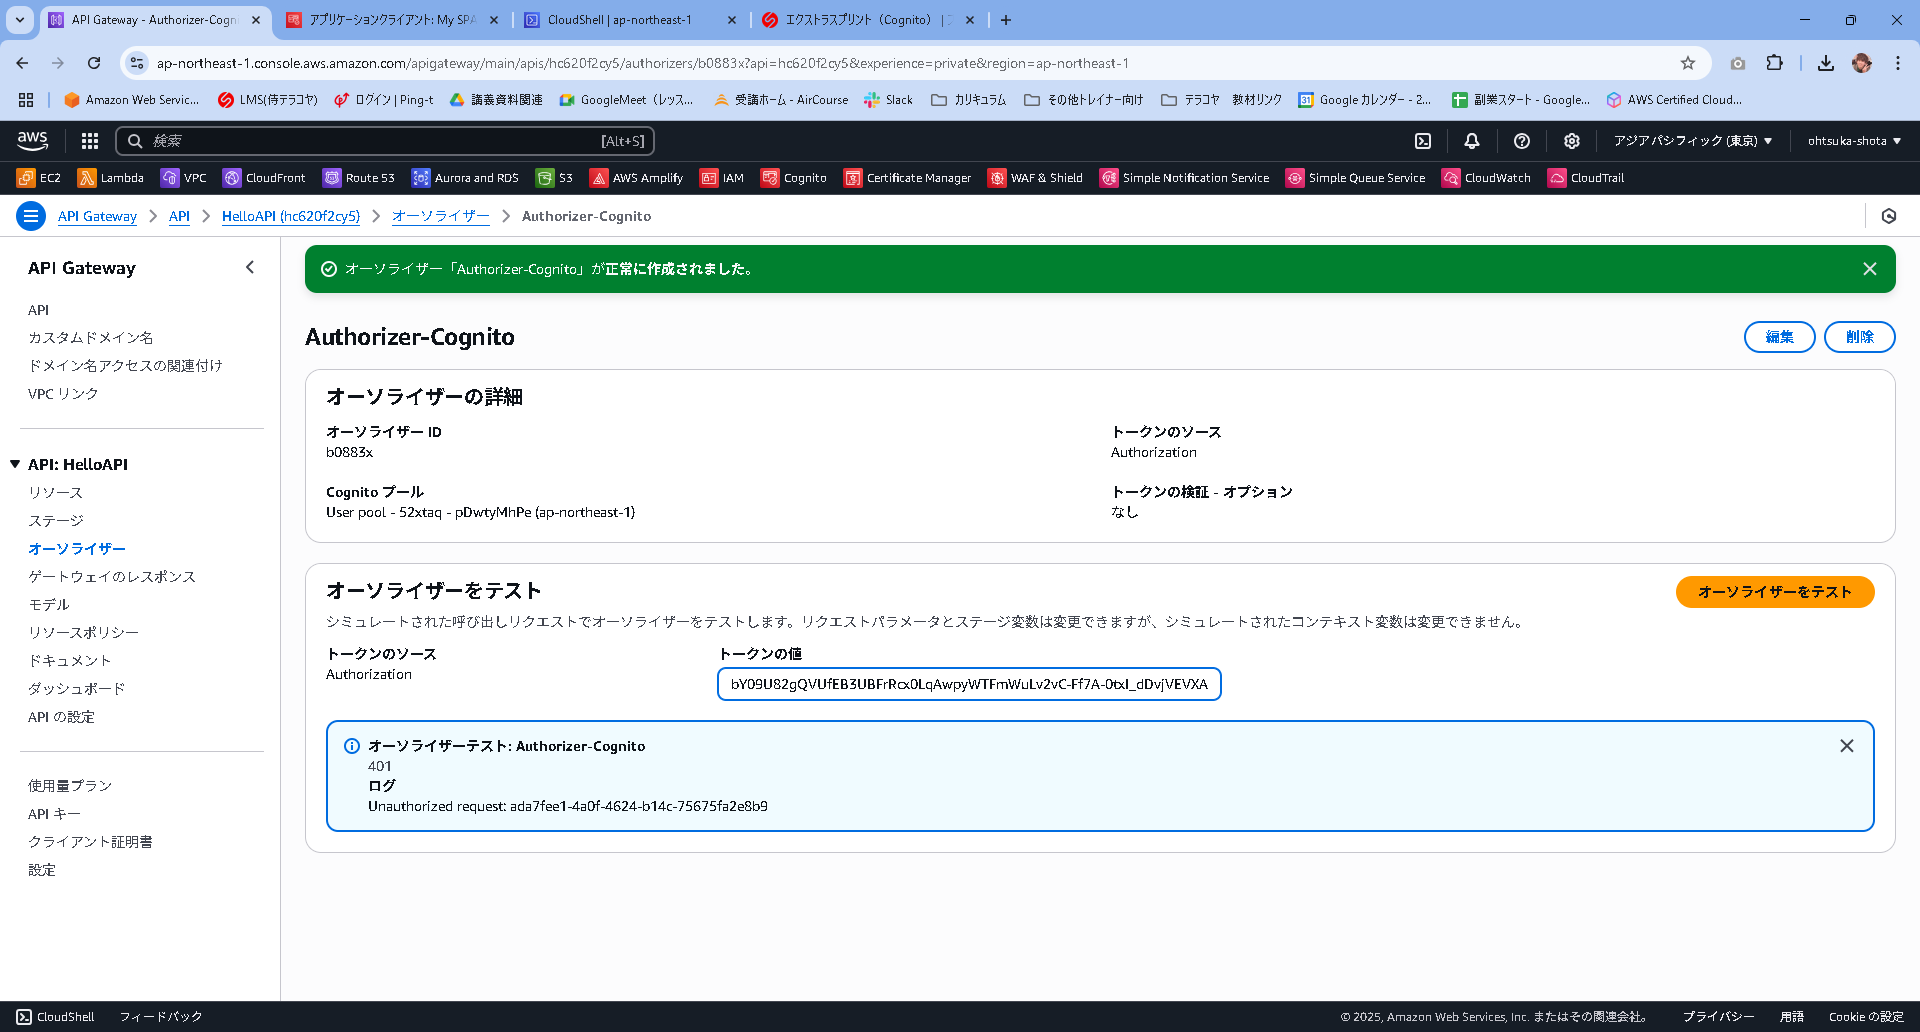Open WAF & Shield shortcut

pos(1036,178)
